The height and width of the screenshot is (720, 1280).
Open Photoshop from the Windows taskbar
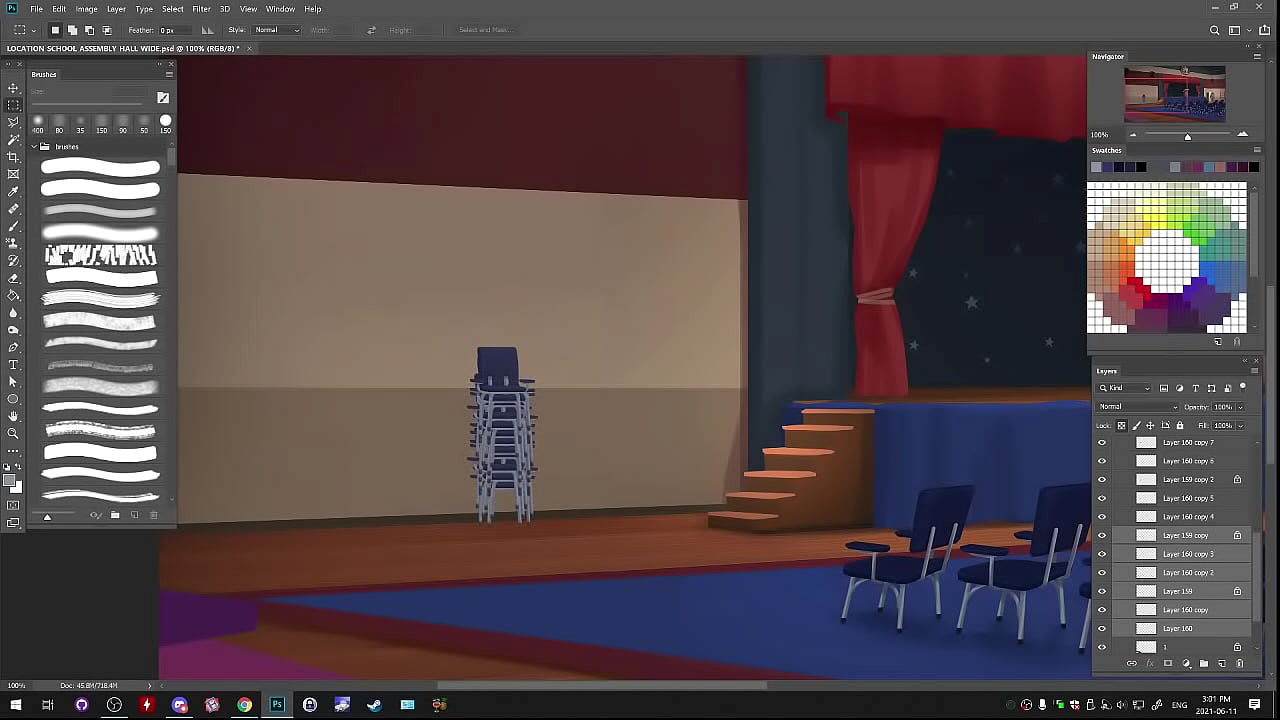[x=277, y=705]
